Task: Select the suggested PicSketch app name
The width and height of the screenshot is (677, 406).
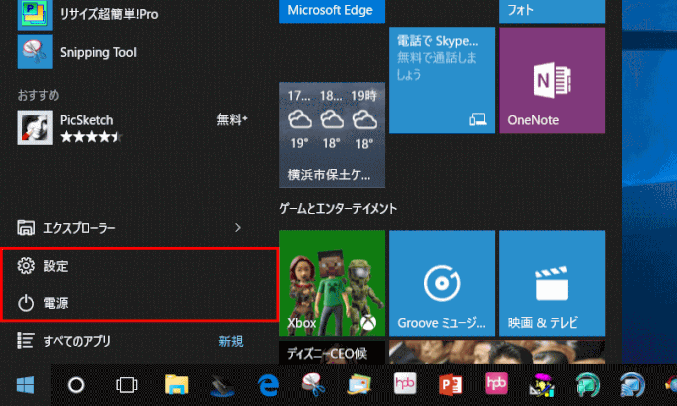Action: (x=86, y=120)
